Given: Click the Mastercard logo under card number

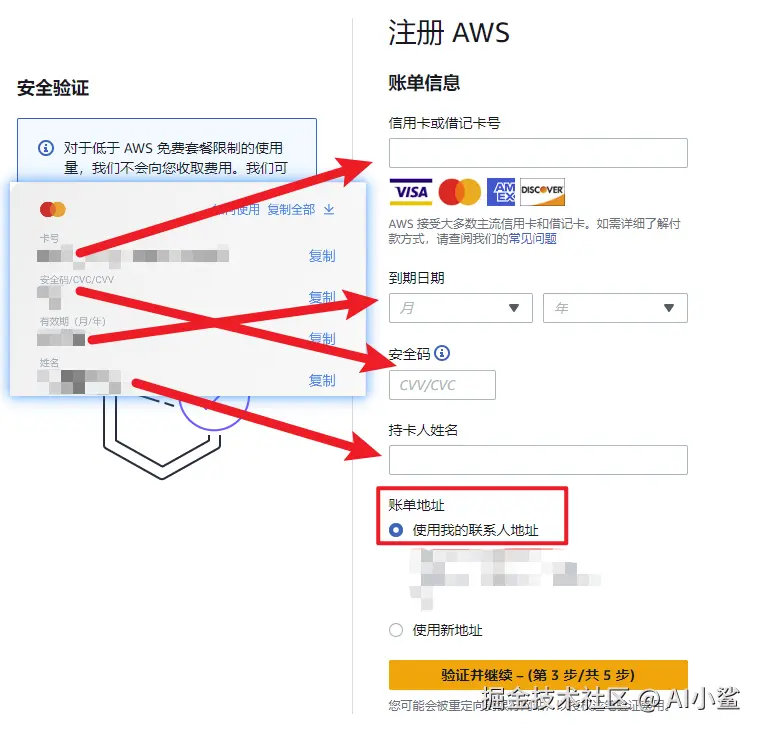Looking at the screenshot, I should pyautogui.click(x=459, y=192).
